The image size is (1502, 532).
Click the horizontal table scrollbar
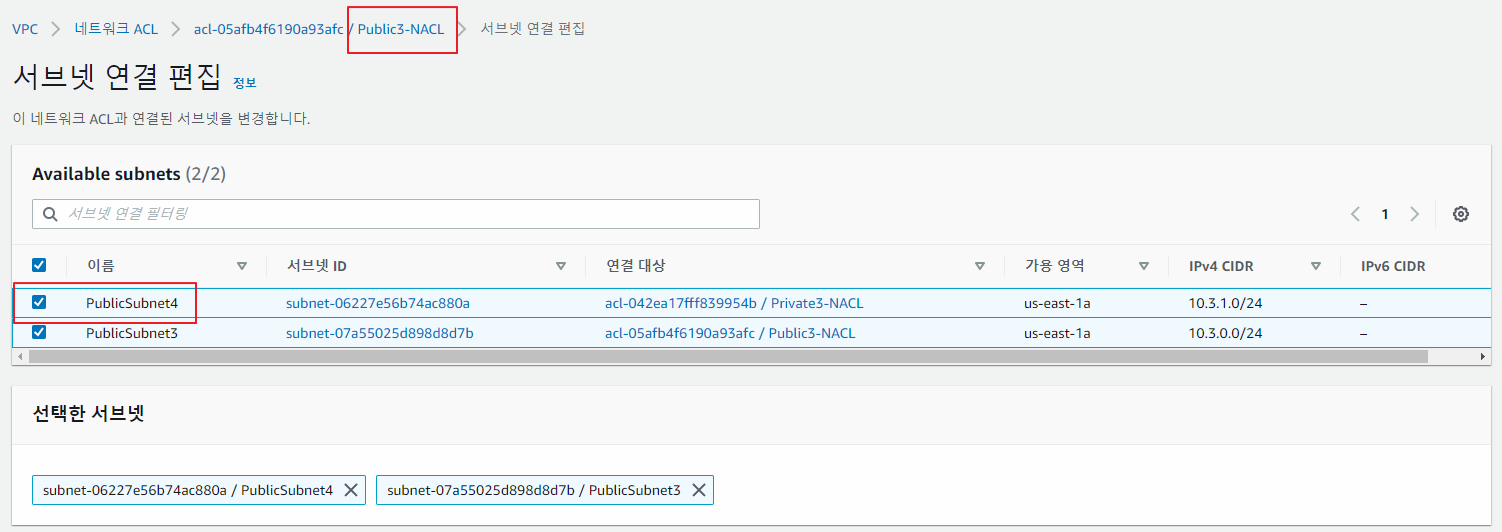coord(727,356)
